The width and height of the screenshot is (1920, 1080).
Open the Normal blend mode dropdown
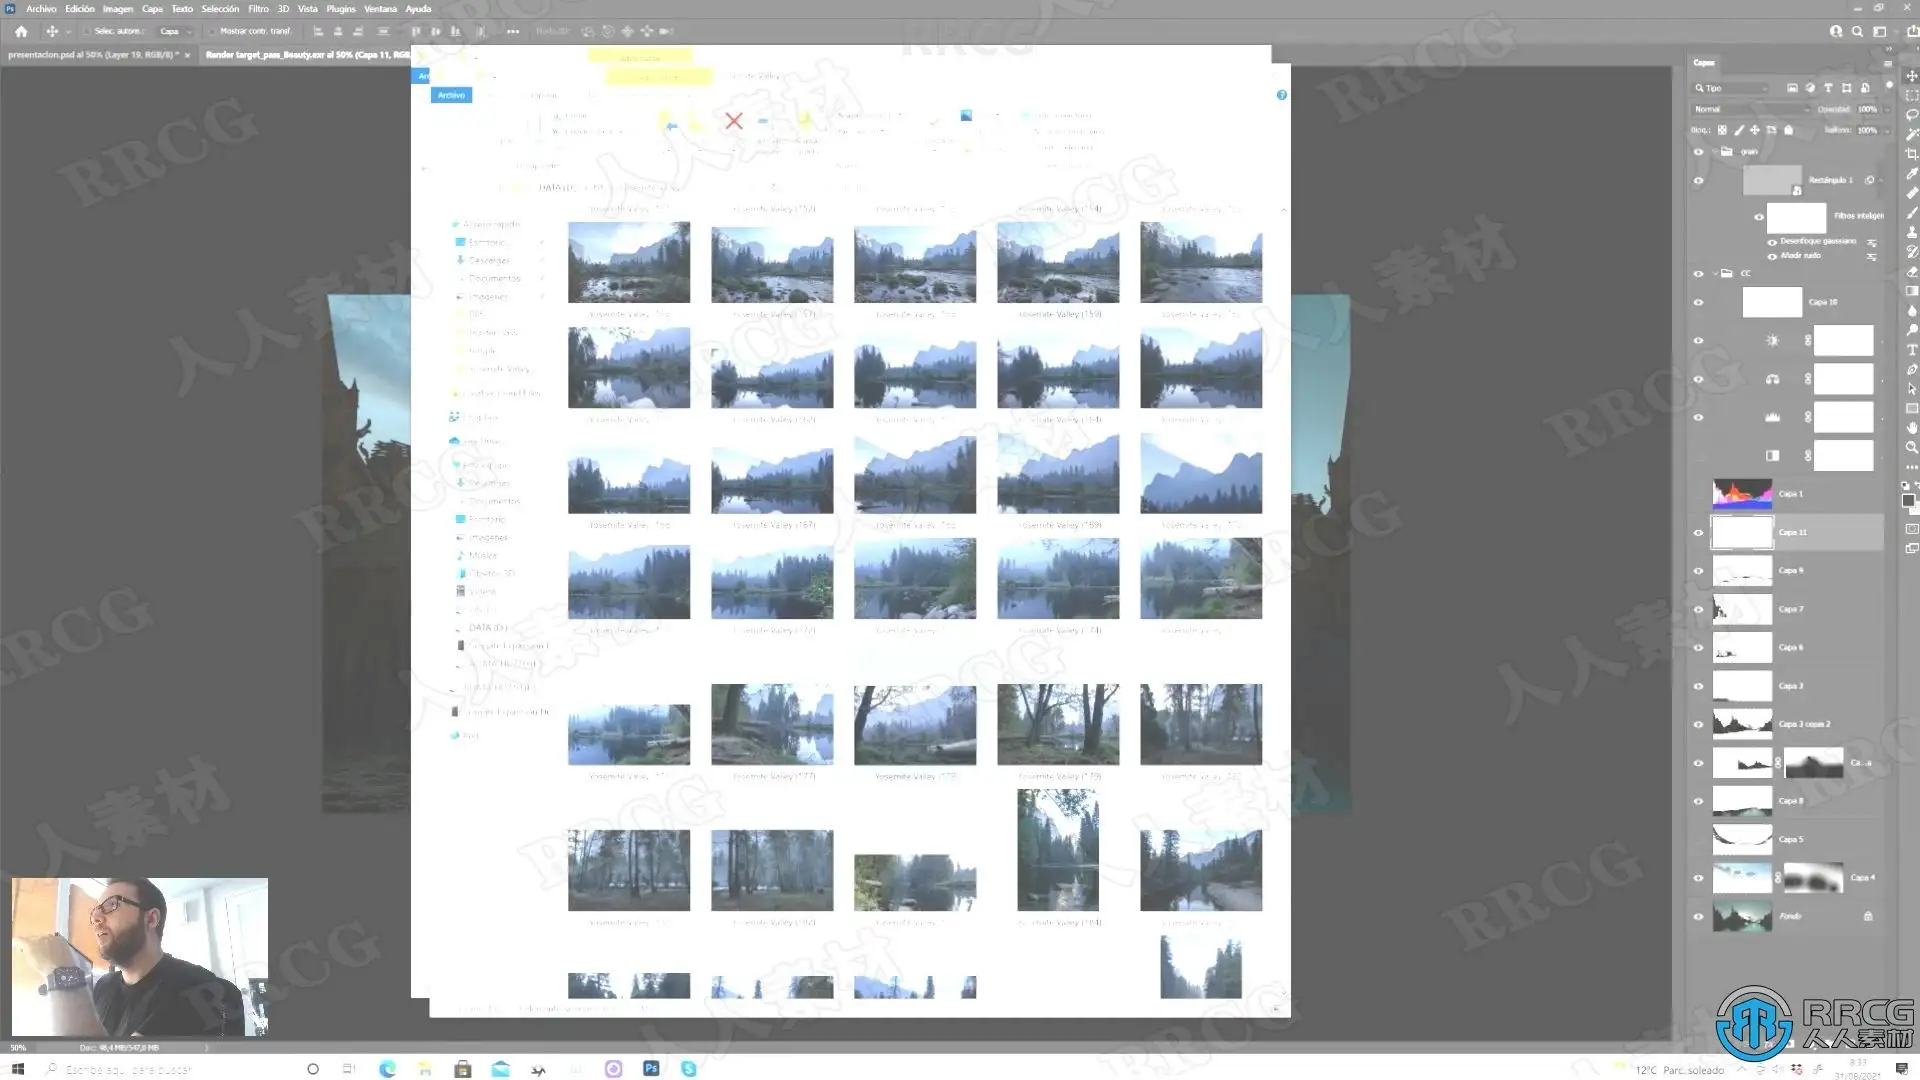[x=1751, y=109]
